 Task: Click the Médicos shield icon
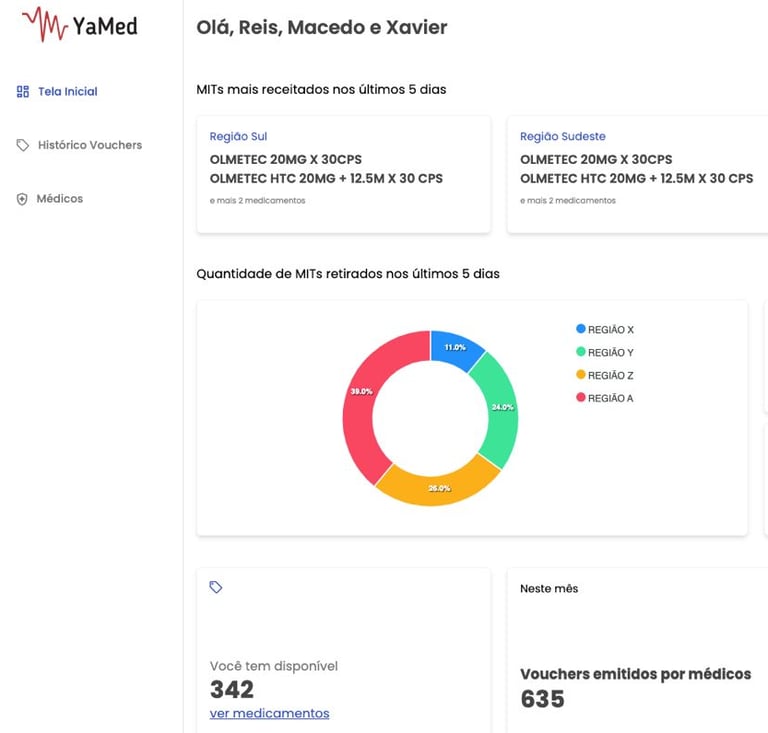click(23, 199)
